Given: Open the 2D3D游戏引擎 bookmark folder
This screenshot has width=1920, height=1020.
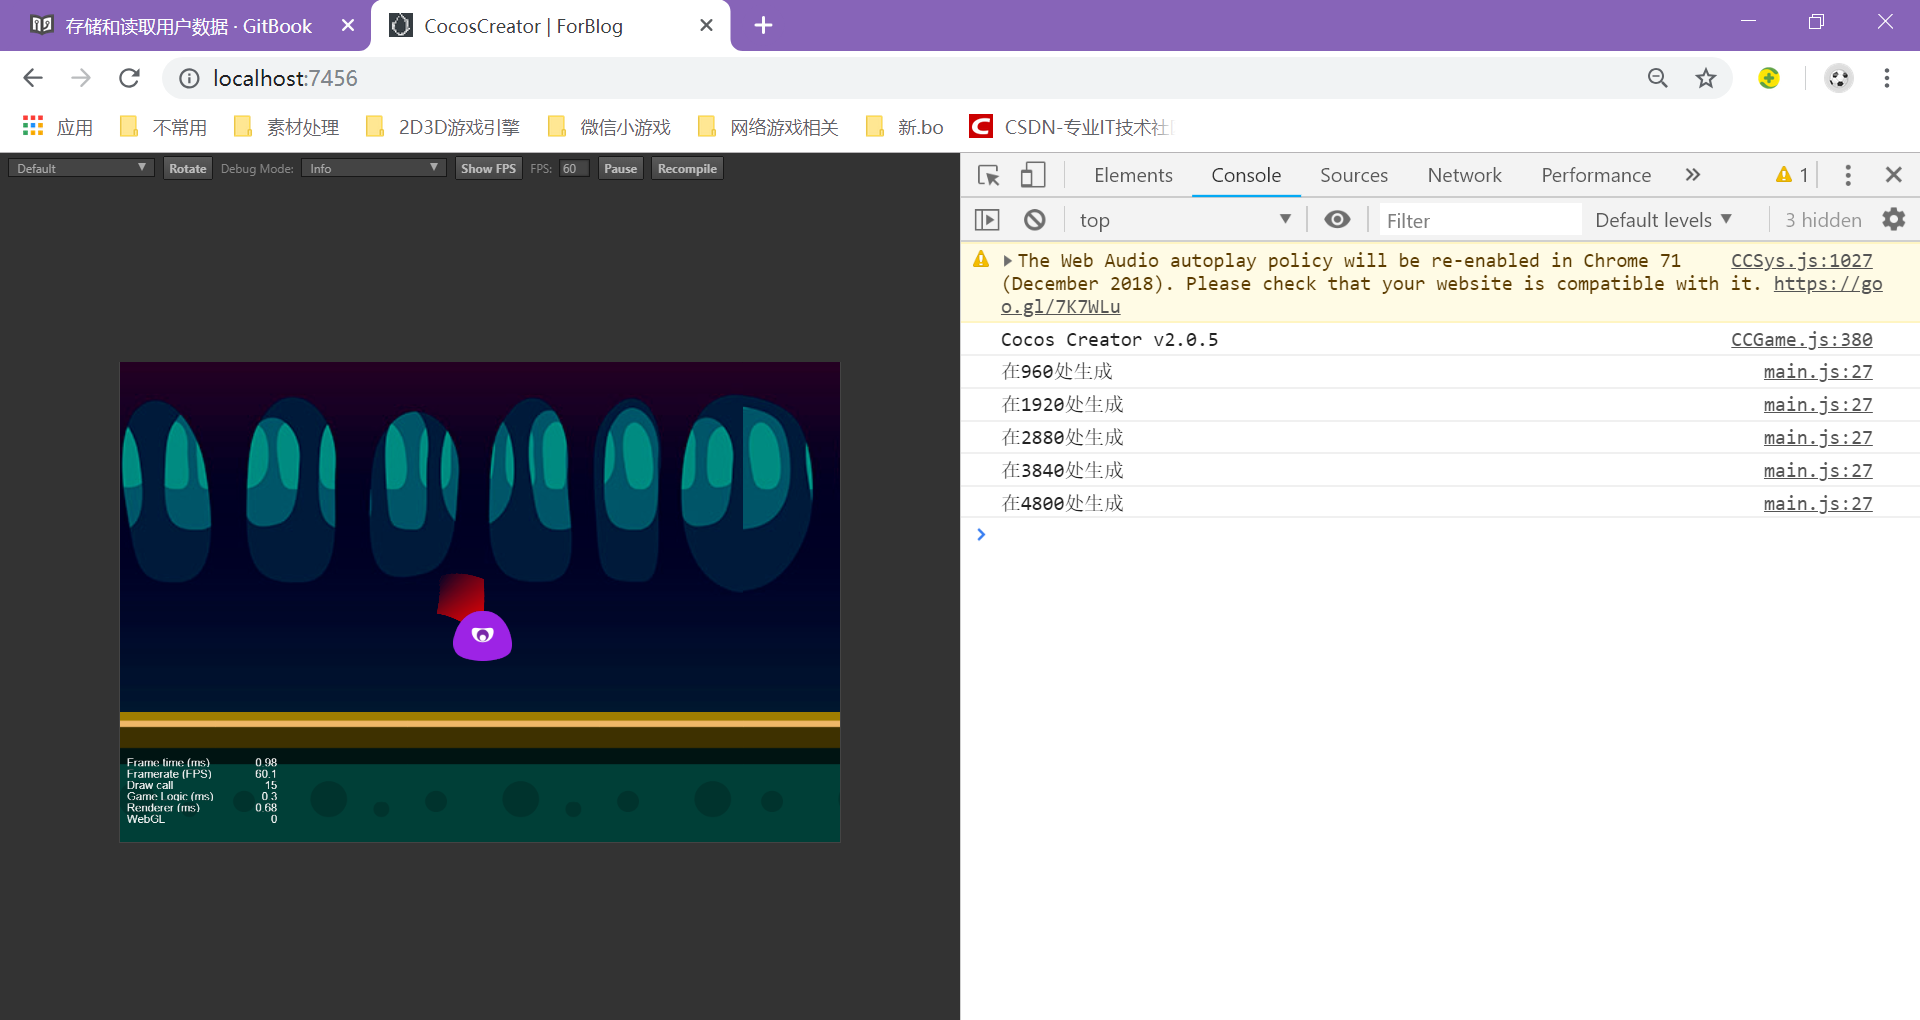Looking at the screenshot, I should 443,127.
